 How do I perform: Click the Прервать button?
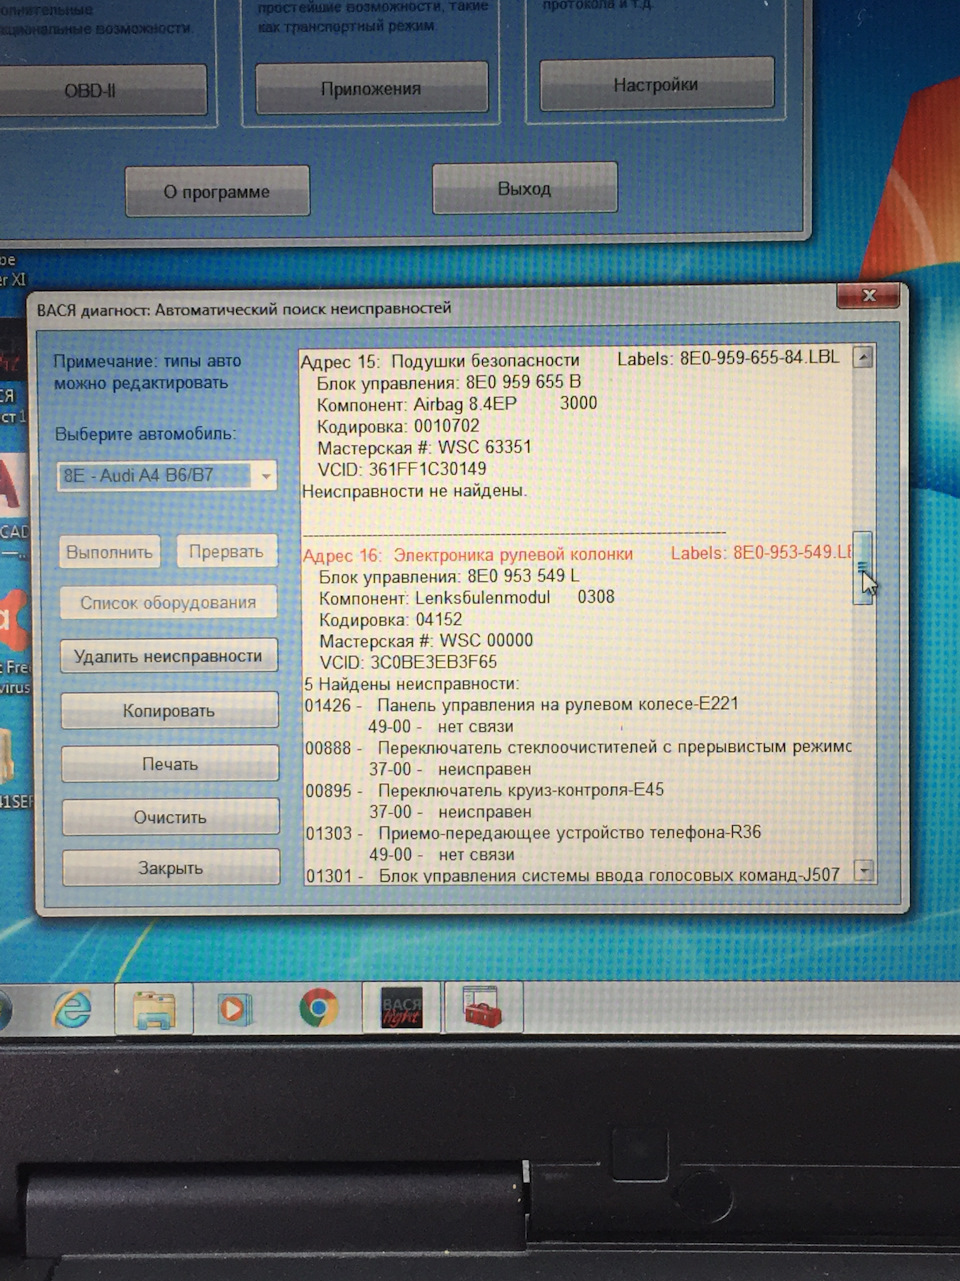click(x=226, y=551)
